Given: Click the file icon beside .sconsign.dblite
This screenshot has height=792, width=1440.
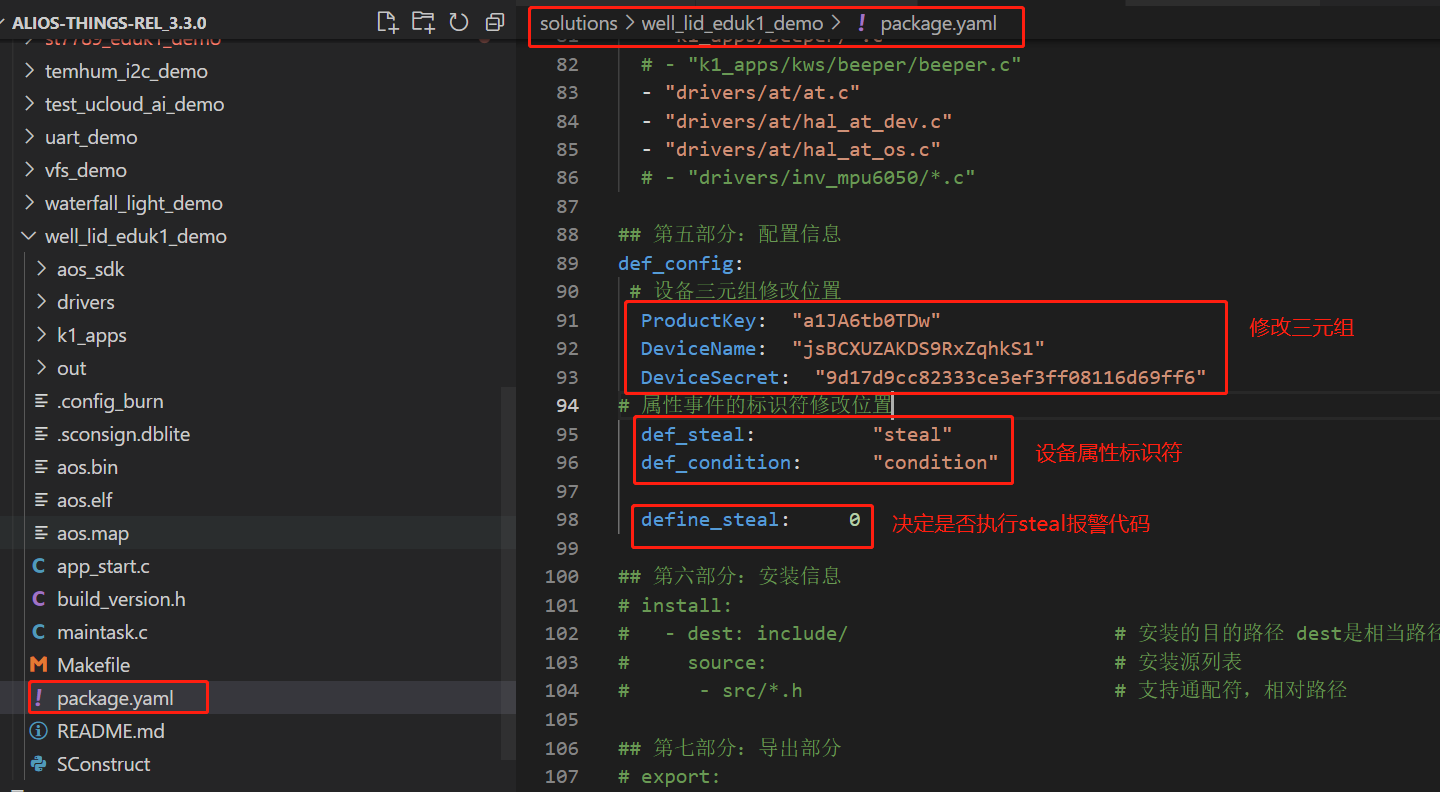Looking at the screenshot, I should (x=41, y=434).
